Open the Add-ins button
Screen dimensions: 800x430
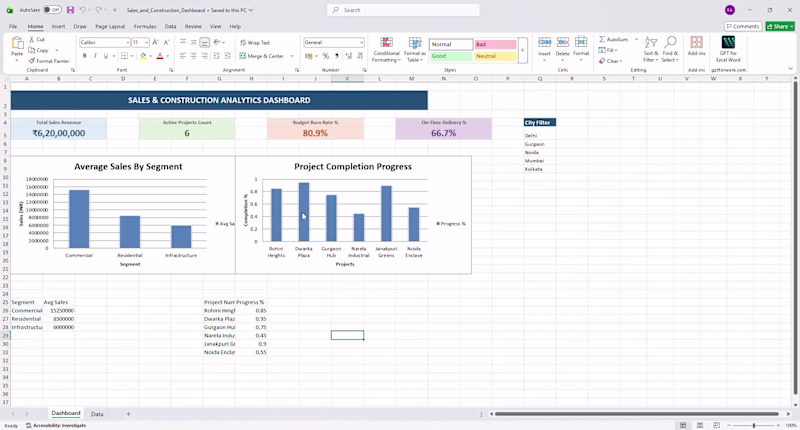point(696,46)
